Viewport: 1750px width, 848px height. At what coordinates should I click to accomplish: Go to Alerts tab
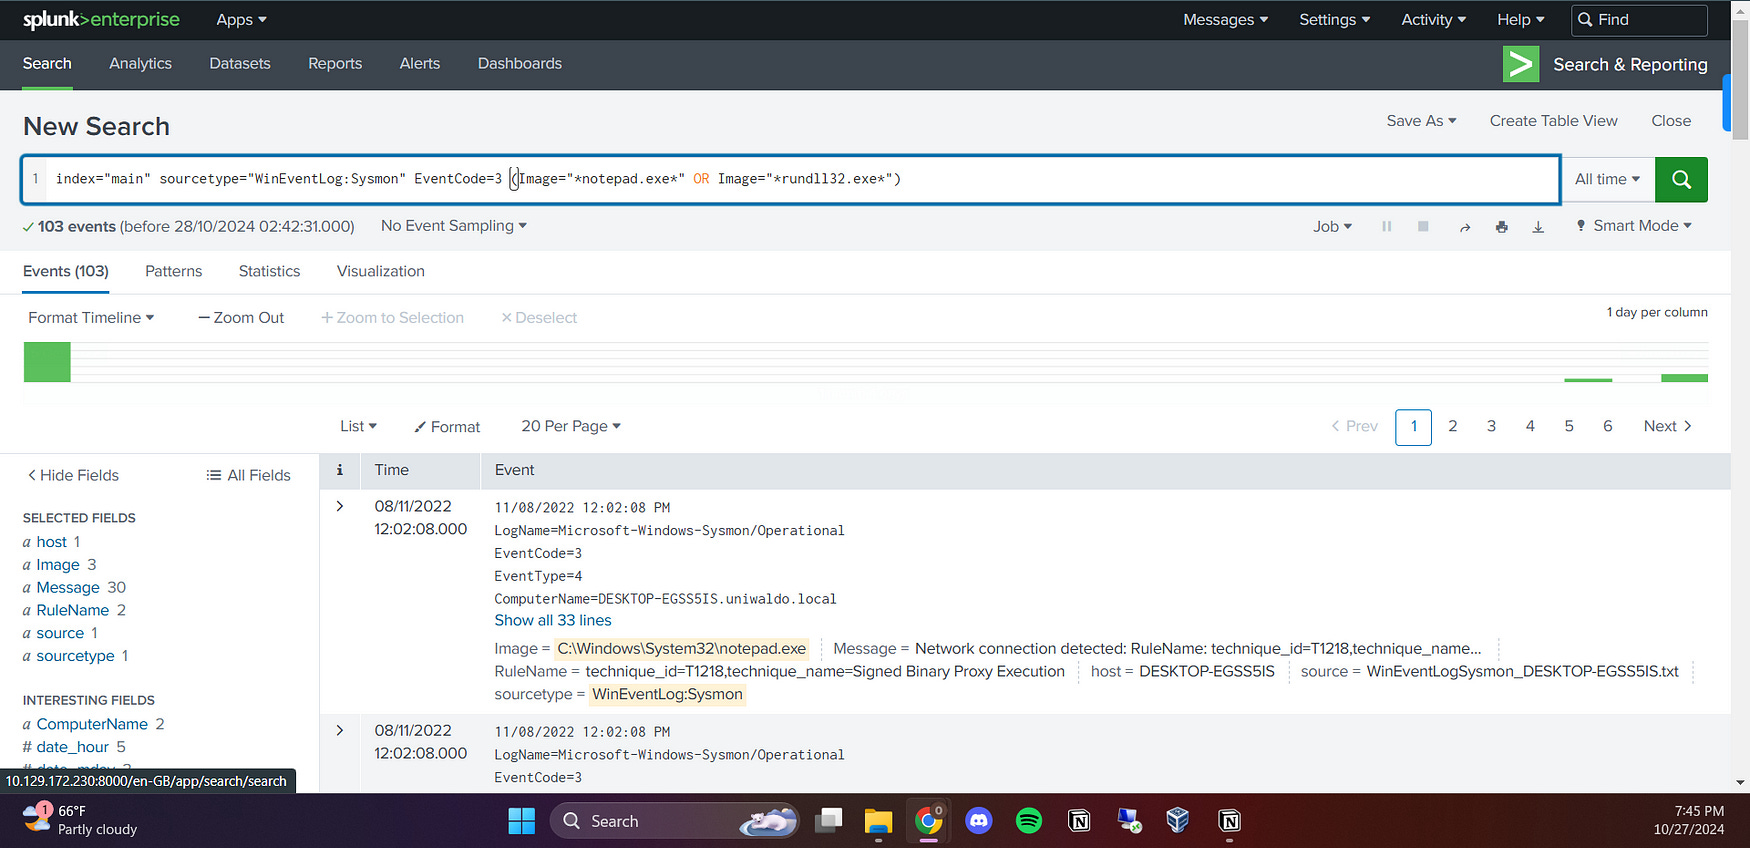coord(420,63)
